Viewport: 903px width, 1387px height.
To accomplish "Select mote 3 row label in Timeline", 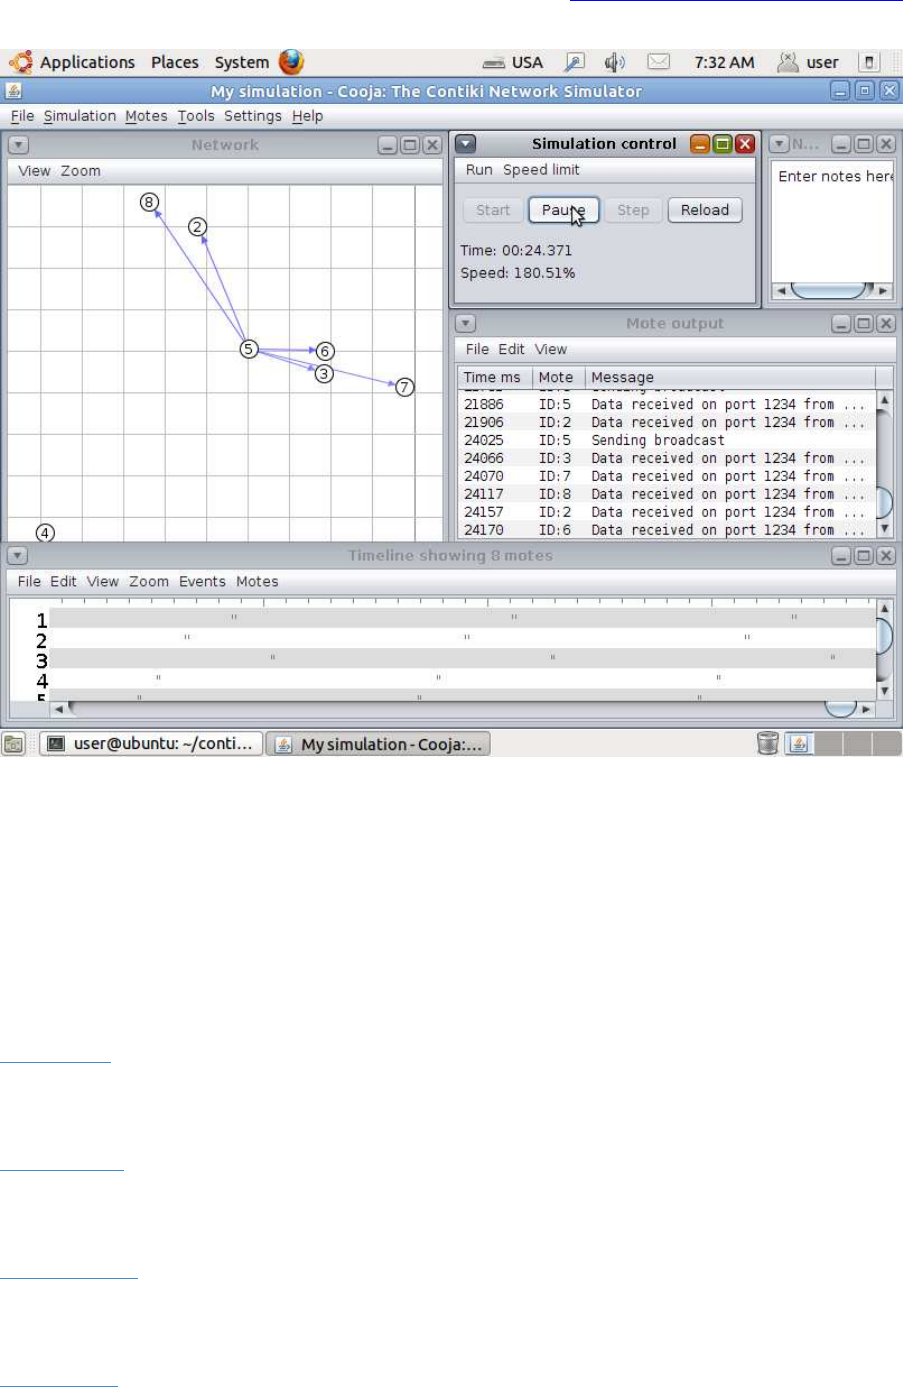I will pos(42,660).
